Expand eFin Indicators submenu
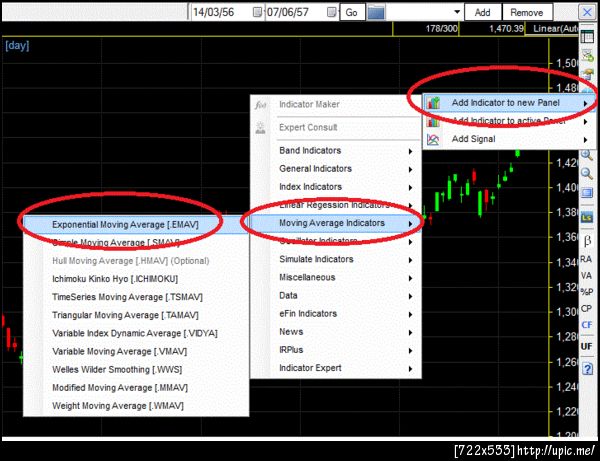Screen dimensions: 600x461 tap(337, 314)
